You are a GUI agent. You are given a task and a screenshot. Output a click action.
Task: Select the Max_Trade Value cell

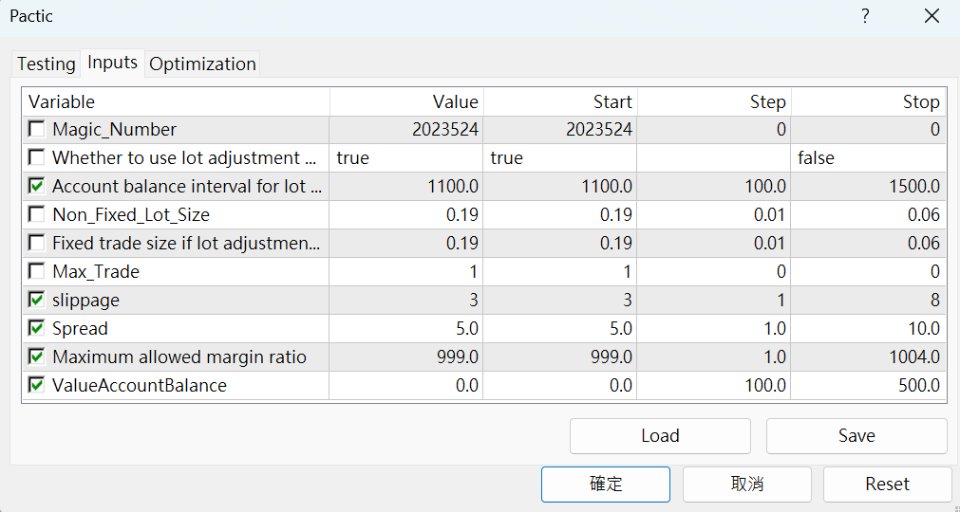click(x=407, y=271)
